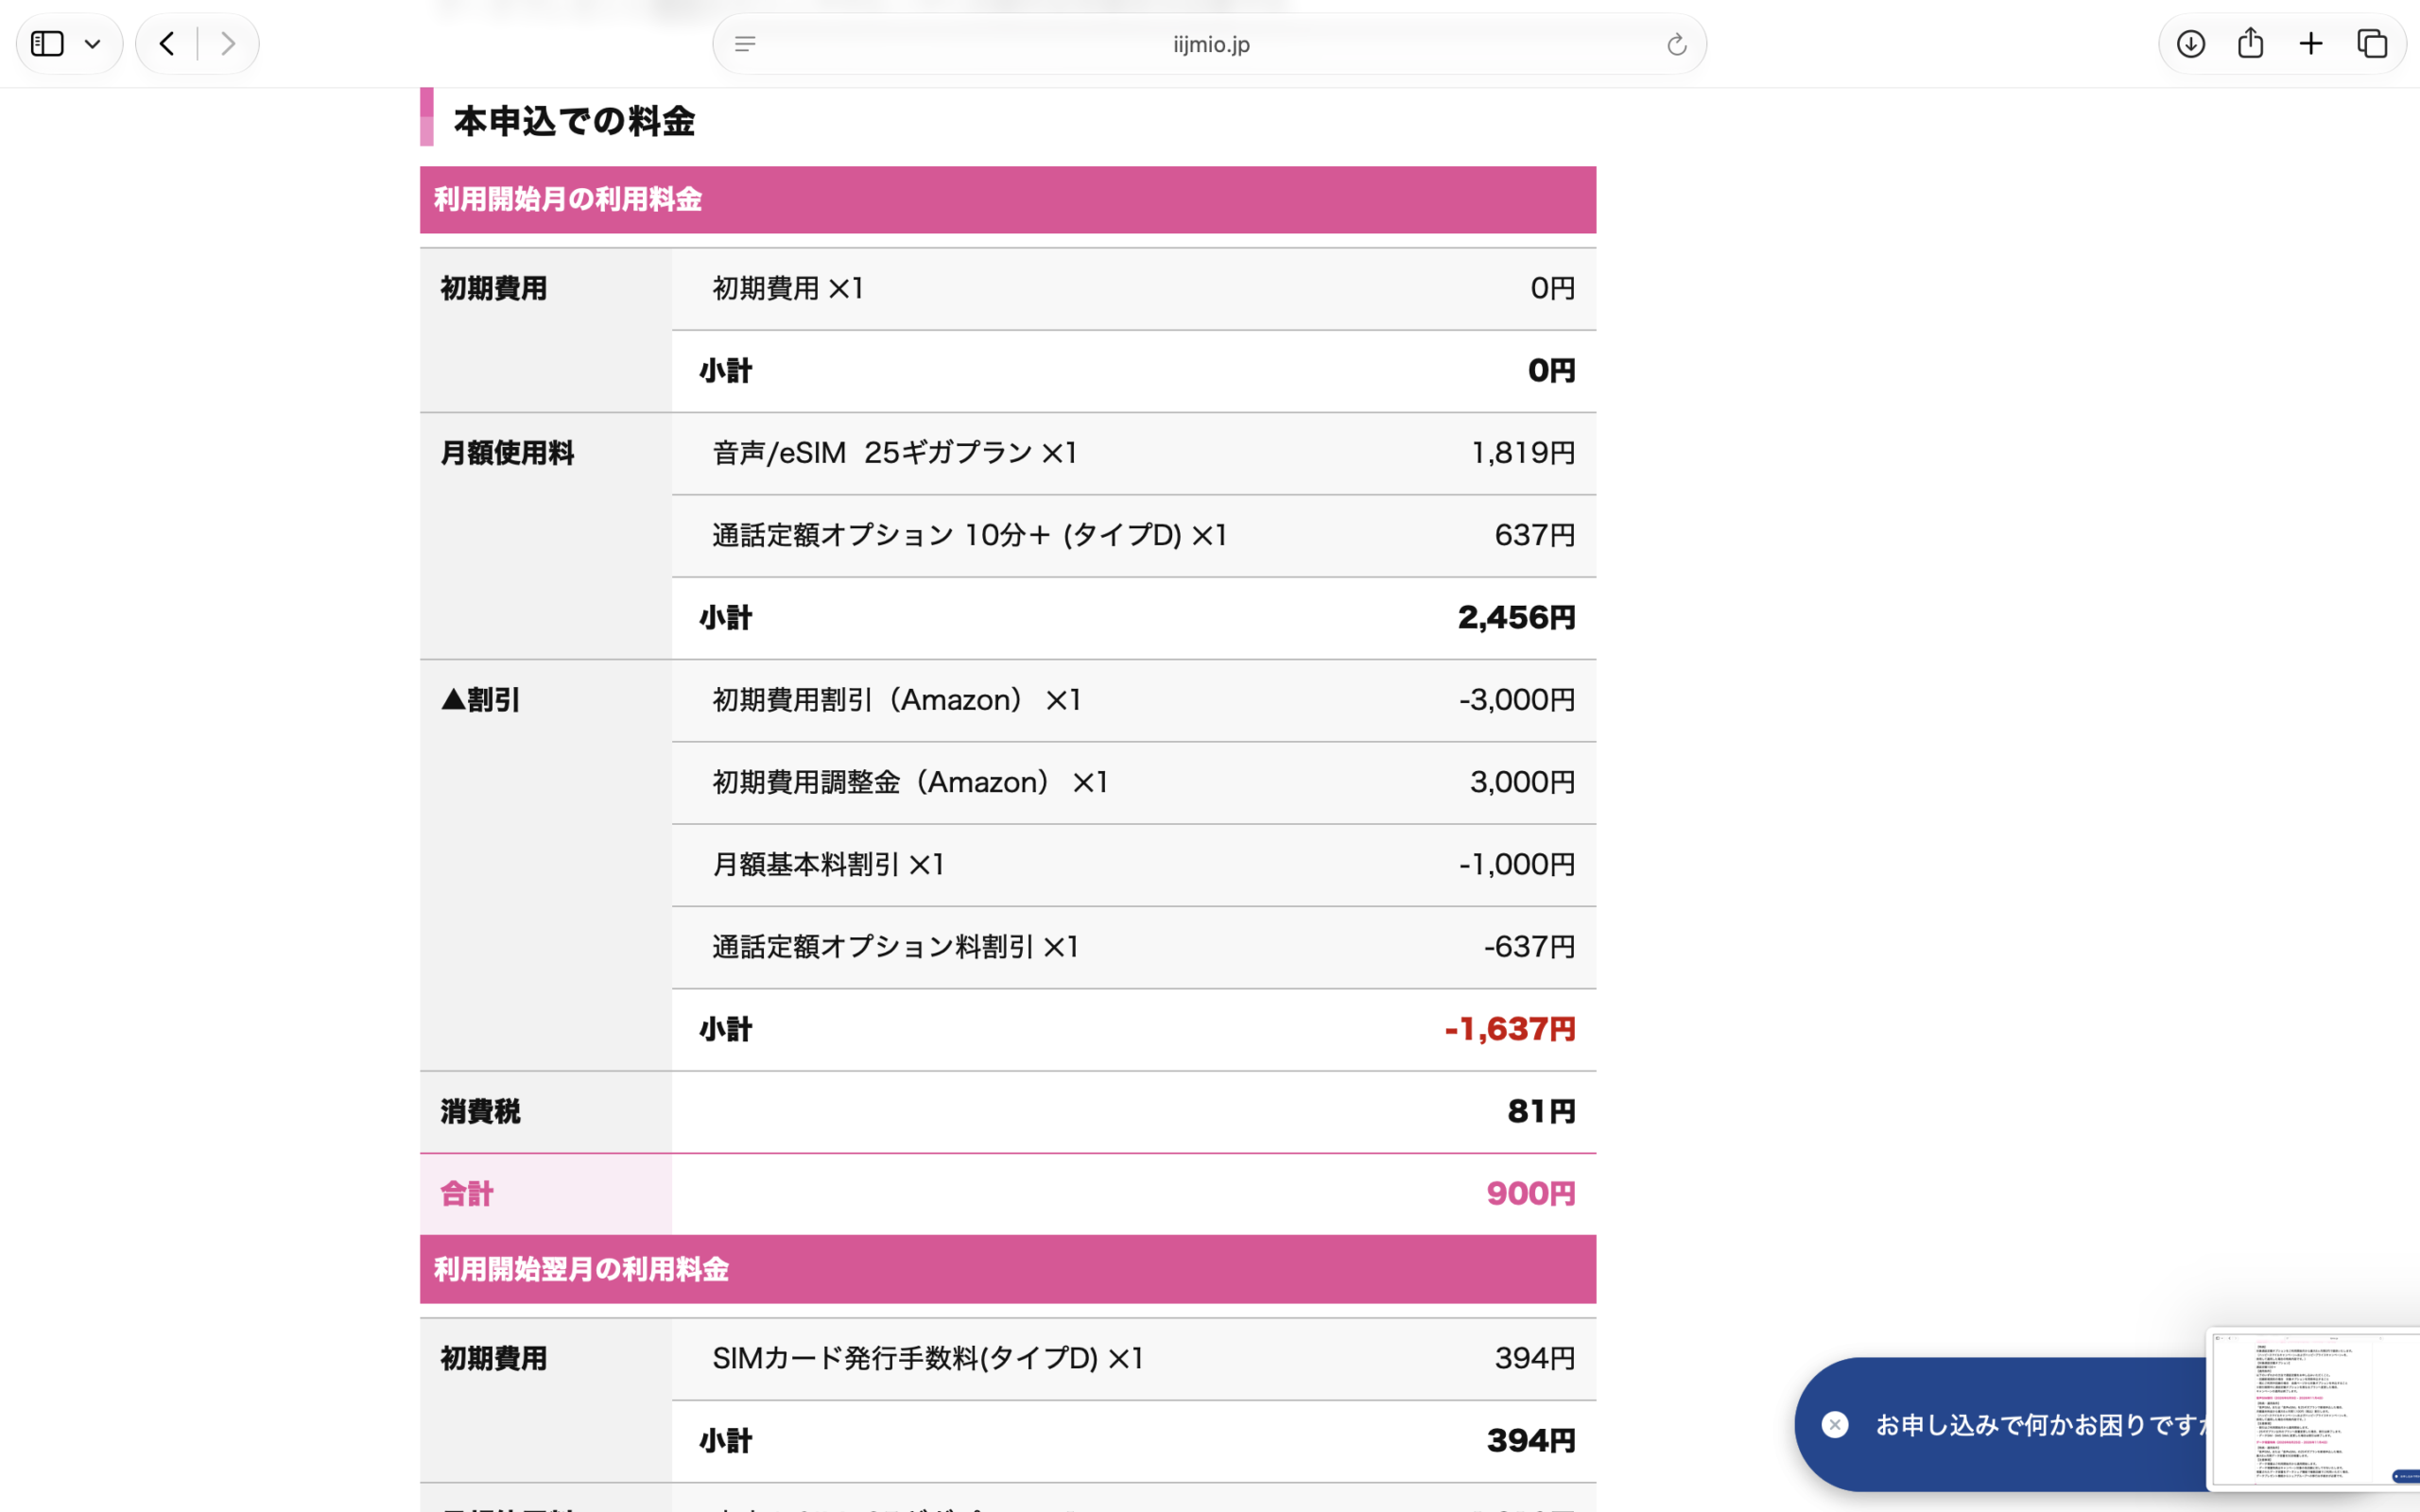Image resolution: width=2420 pixels, height=1512 pixels.
Task: Select the 81円 tax value
Action: click(1541, 1111)
